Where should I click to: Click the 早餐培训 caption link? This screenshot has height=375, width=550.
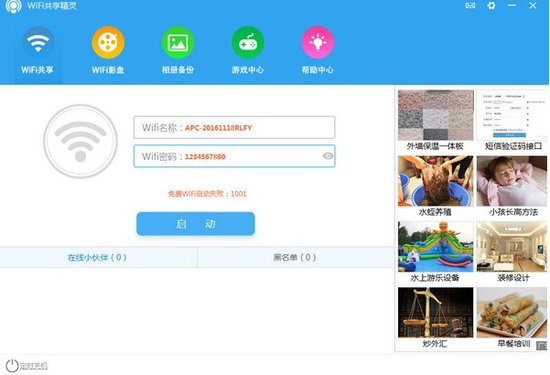tap(514, 344)
